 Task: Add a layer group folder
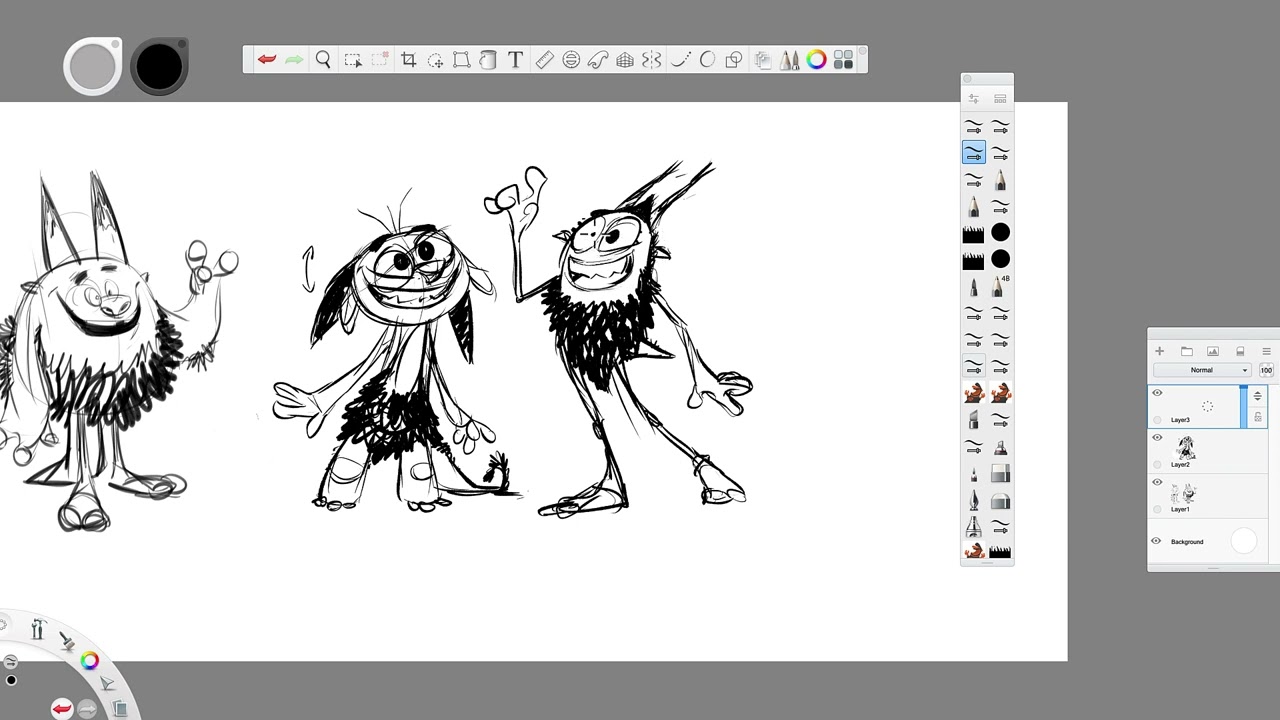[x=1186, y=351]
